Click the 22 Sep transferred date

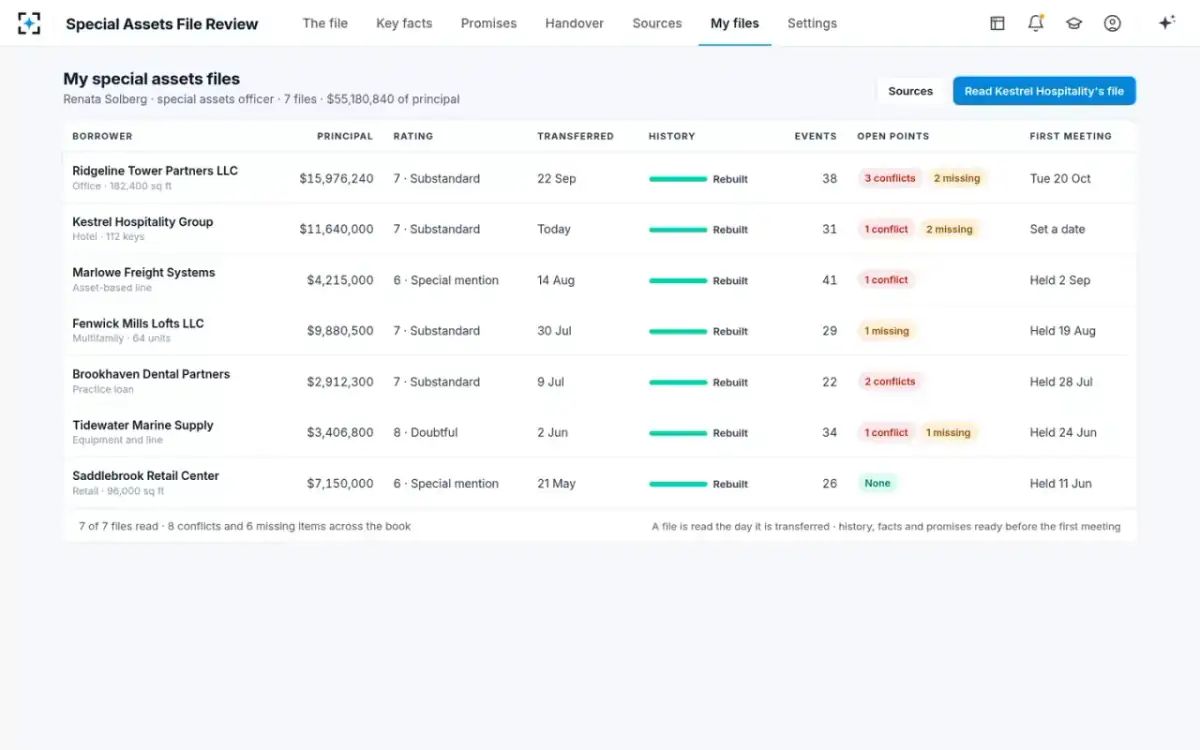click(556, 179)
